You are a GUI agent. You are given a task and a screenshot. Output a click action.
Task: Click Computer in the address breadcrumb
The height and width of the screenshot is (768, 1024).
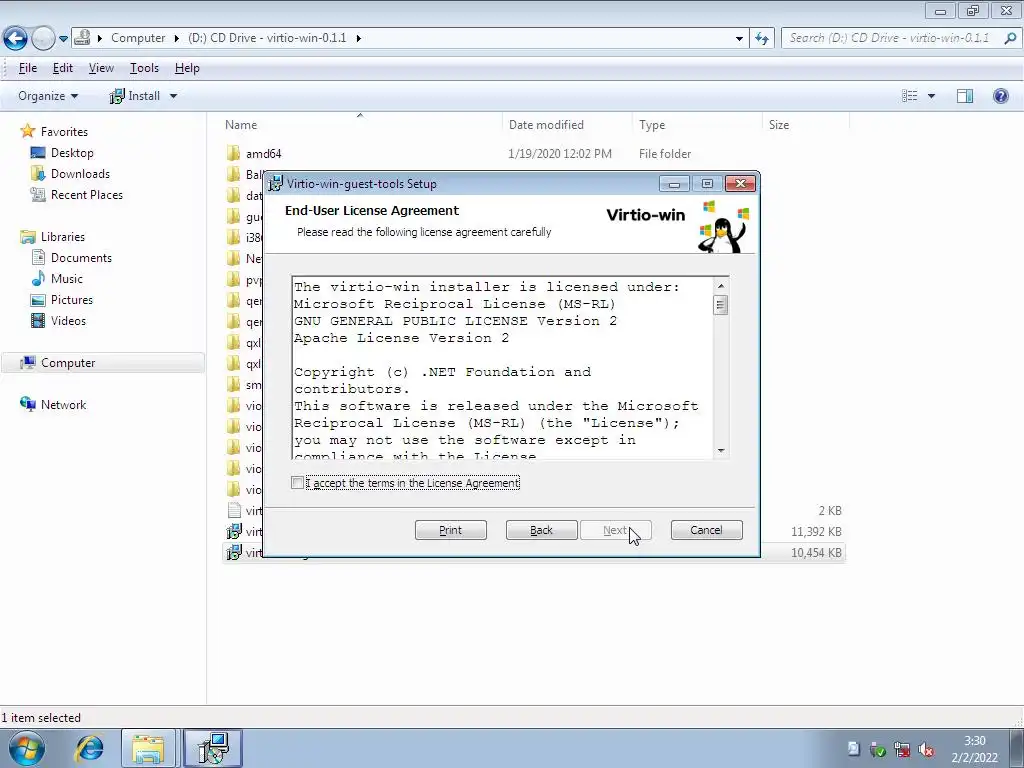coord(138,38)
